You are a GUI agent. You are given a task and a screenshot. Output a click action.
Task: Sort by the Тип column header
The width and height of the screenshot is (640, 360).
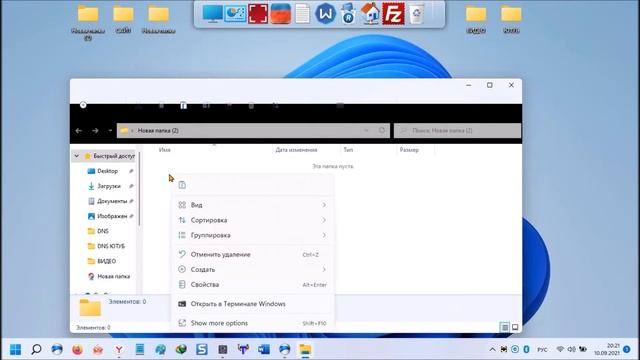pyautogui.click(x=348, y=150)
